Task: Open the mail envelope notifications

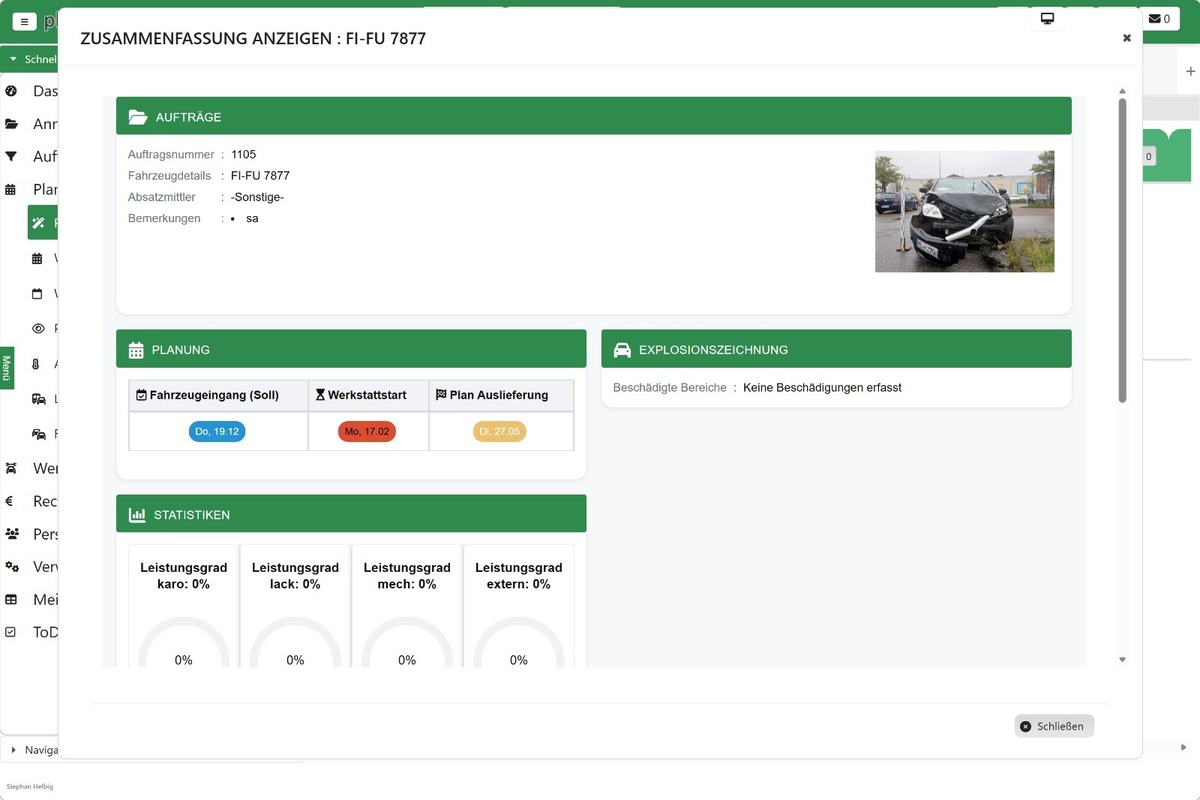Action: point(1159,19)
